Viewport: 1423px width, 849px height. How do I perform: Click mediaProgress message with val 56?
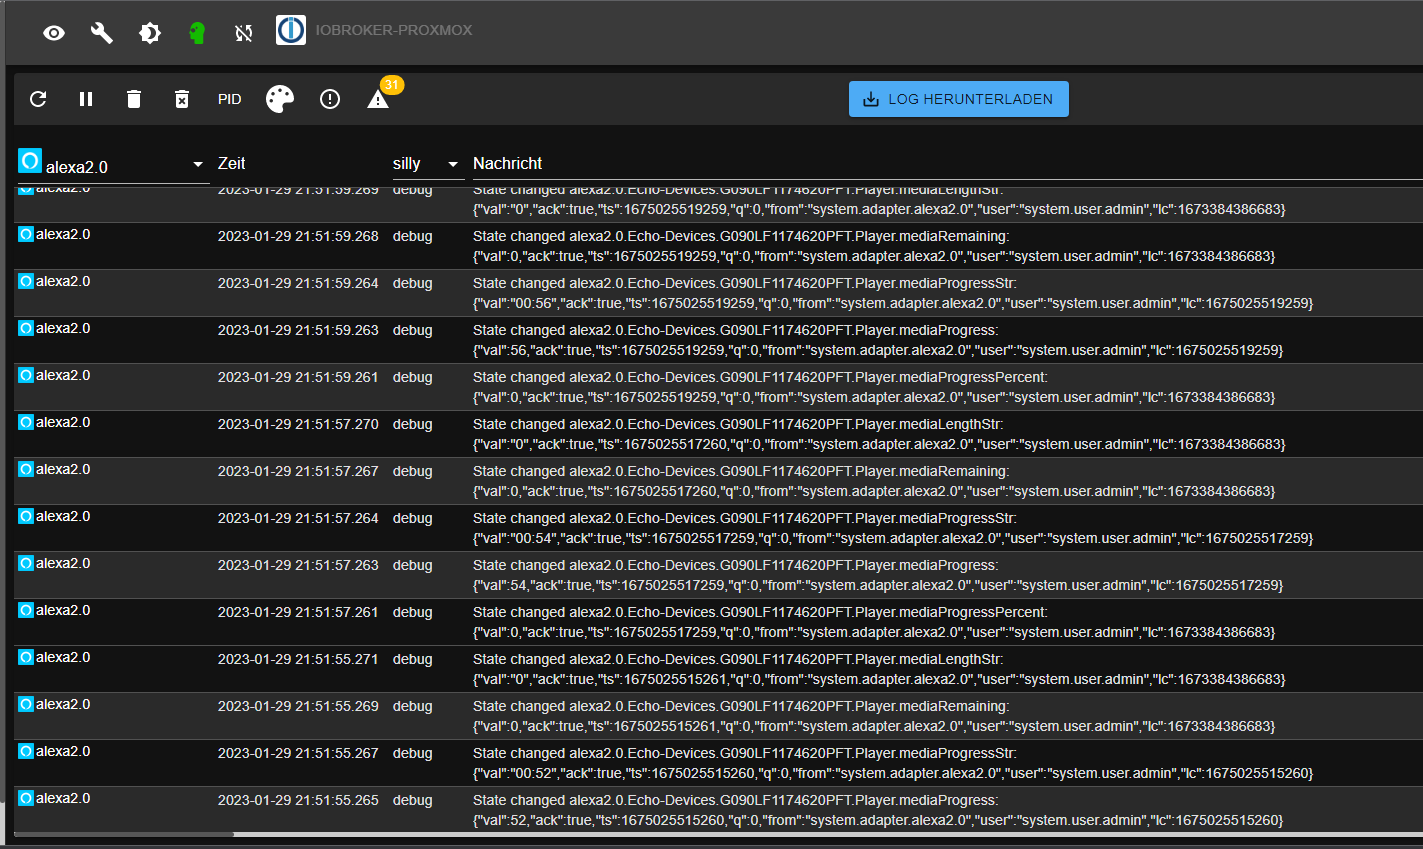coord(878,340)
